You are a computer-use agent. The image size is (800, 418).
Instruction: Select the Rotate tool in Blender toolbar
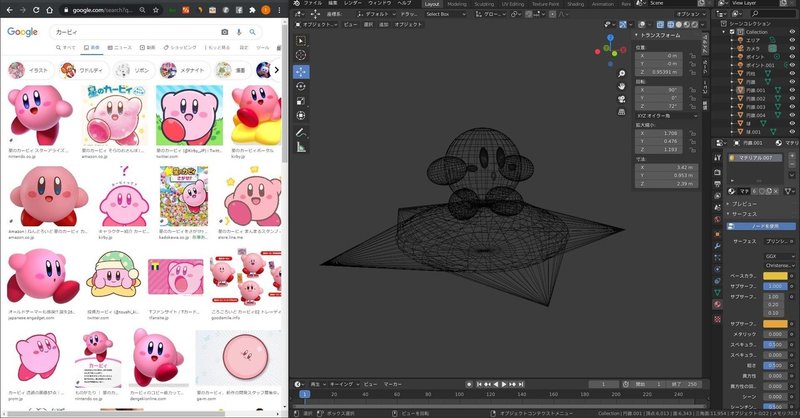pyautogui.click(x=301, y=86)
